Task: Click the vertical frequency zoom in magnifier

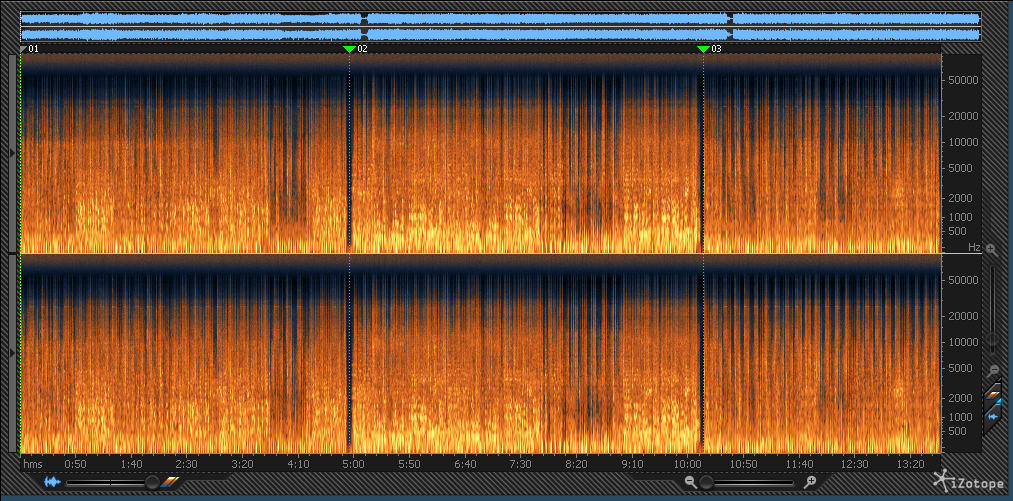Action: 991,249
